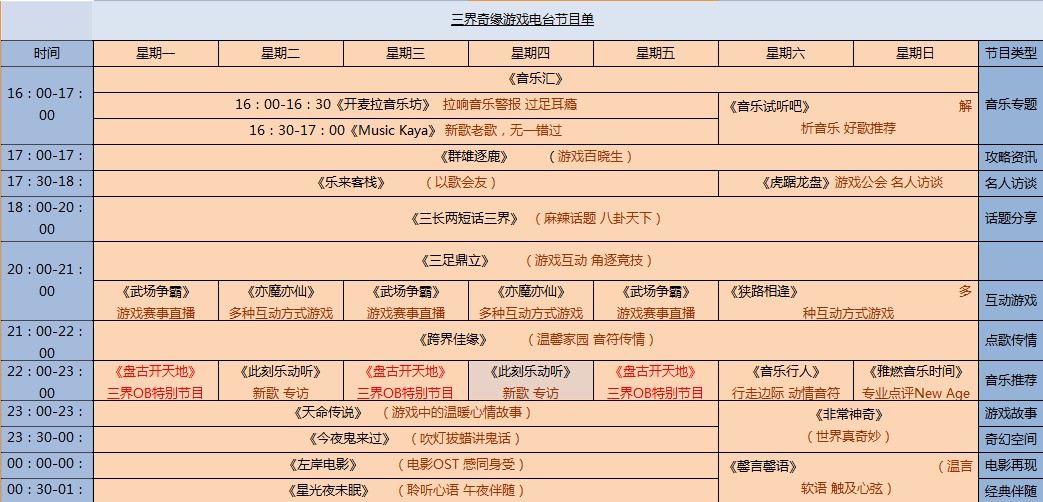This screenshot has width=1043, height=502.
Task: Select the 《Music Kaya》 program row
Action: point(405,130)
